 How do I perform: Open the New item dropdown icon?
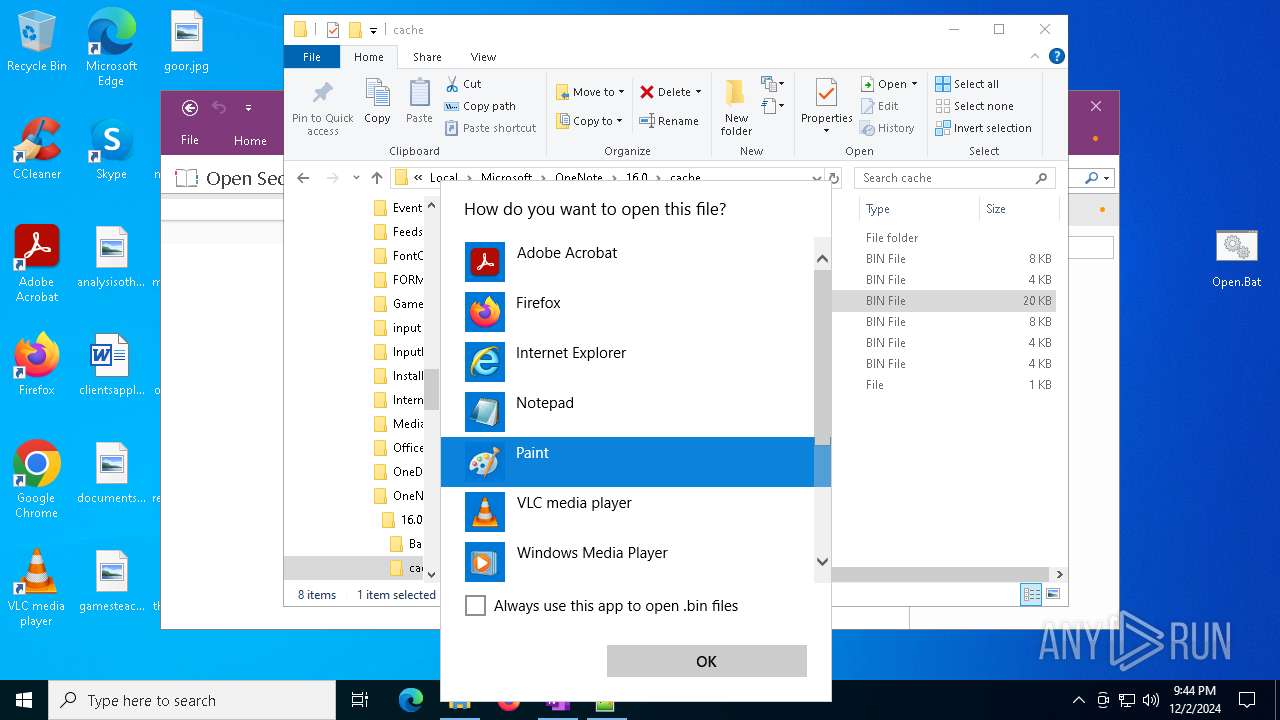point(773,84)
